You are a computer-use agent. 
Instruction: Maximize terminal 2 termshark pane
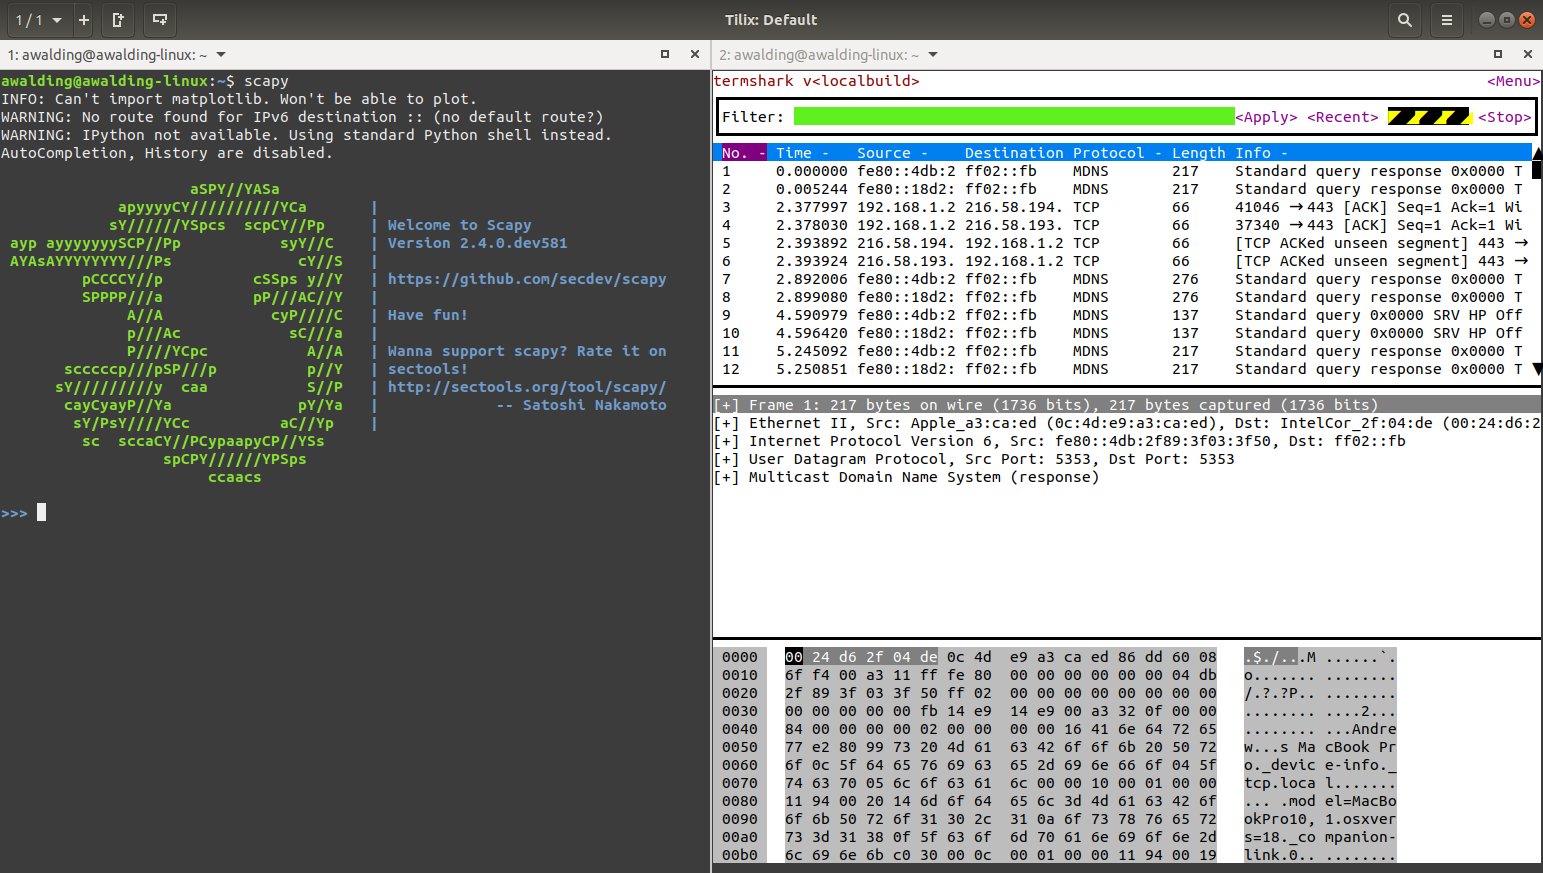point(1498,55)
